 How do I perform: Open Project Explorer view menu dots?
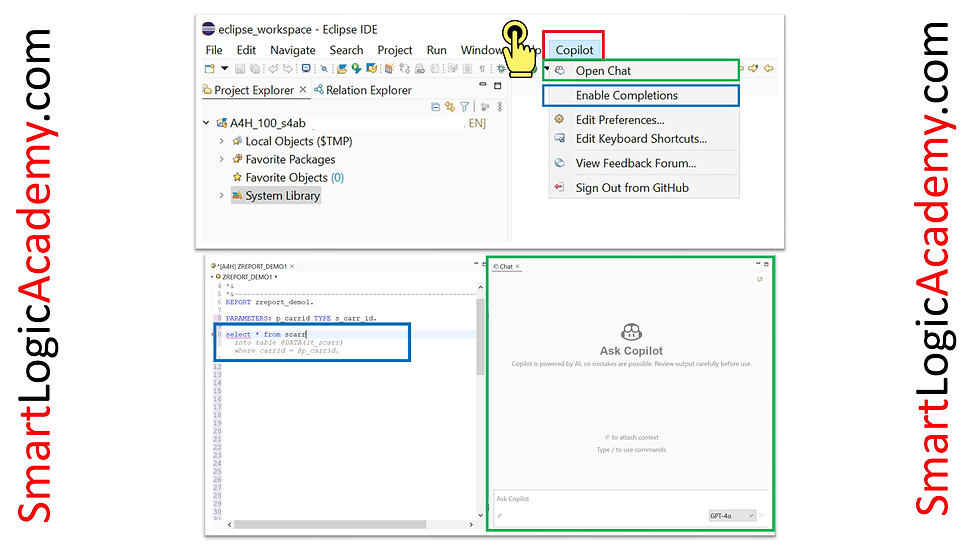pyautogui.click(x=499, y=107)
